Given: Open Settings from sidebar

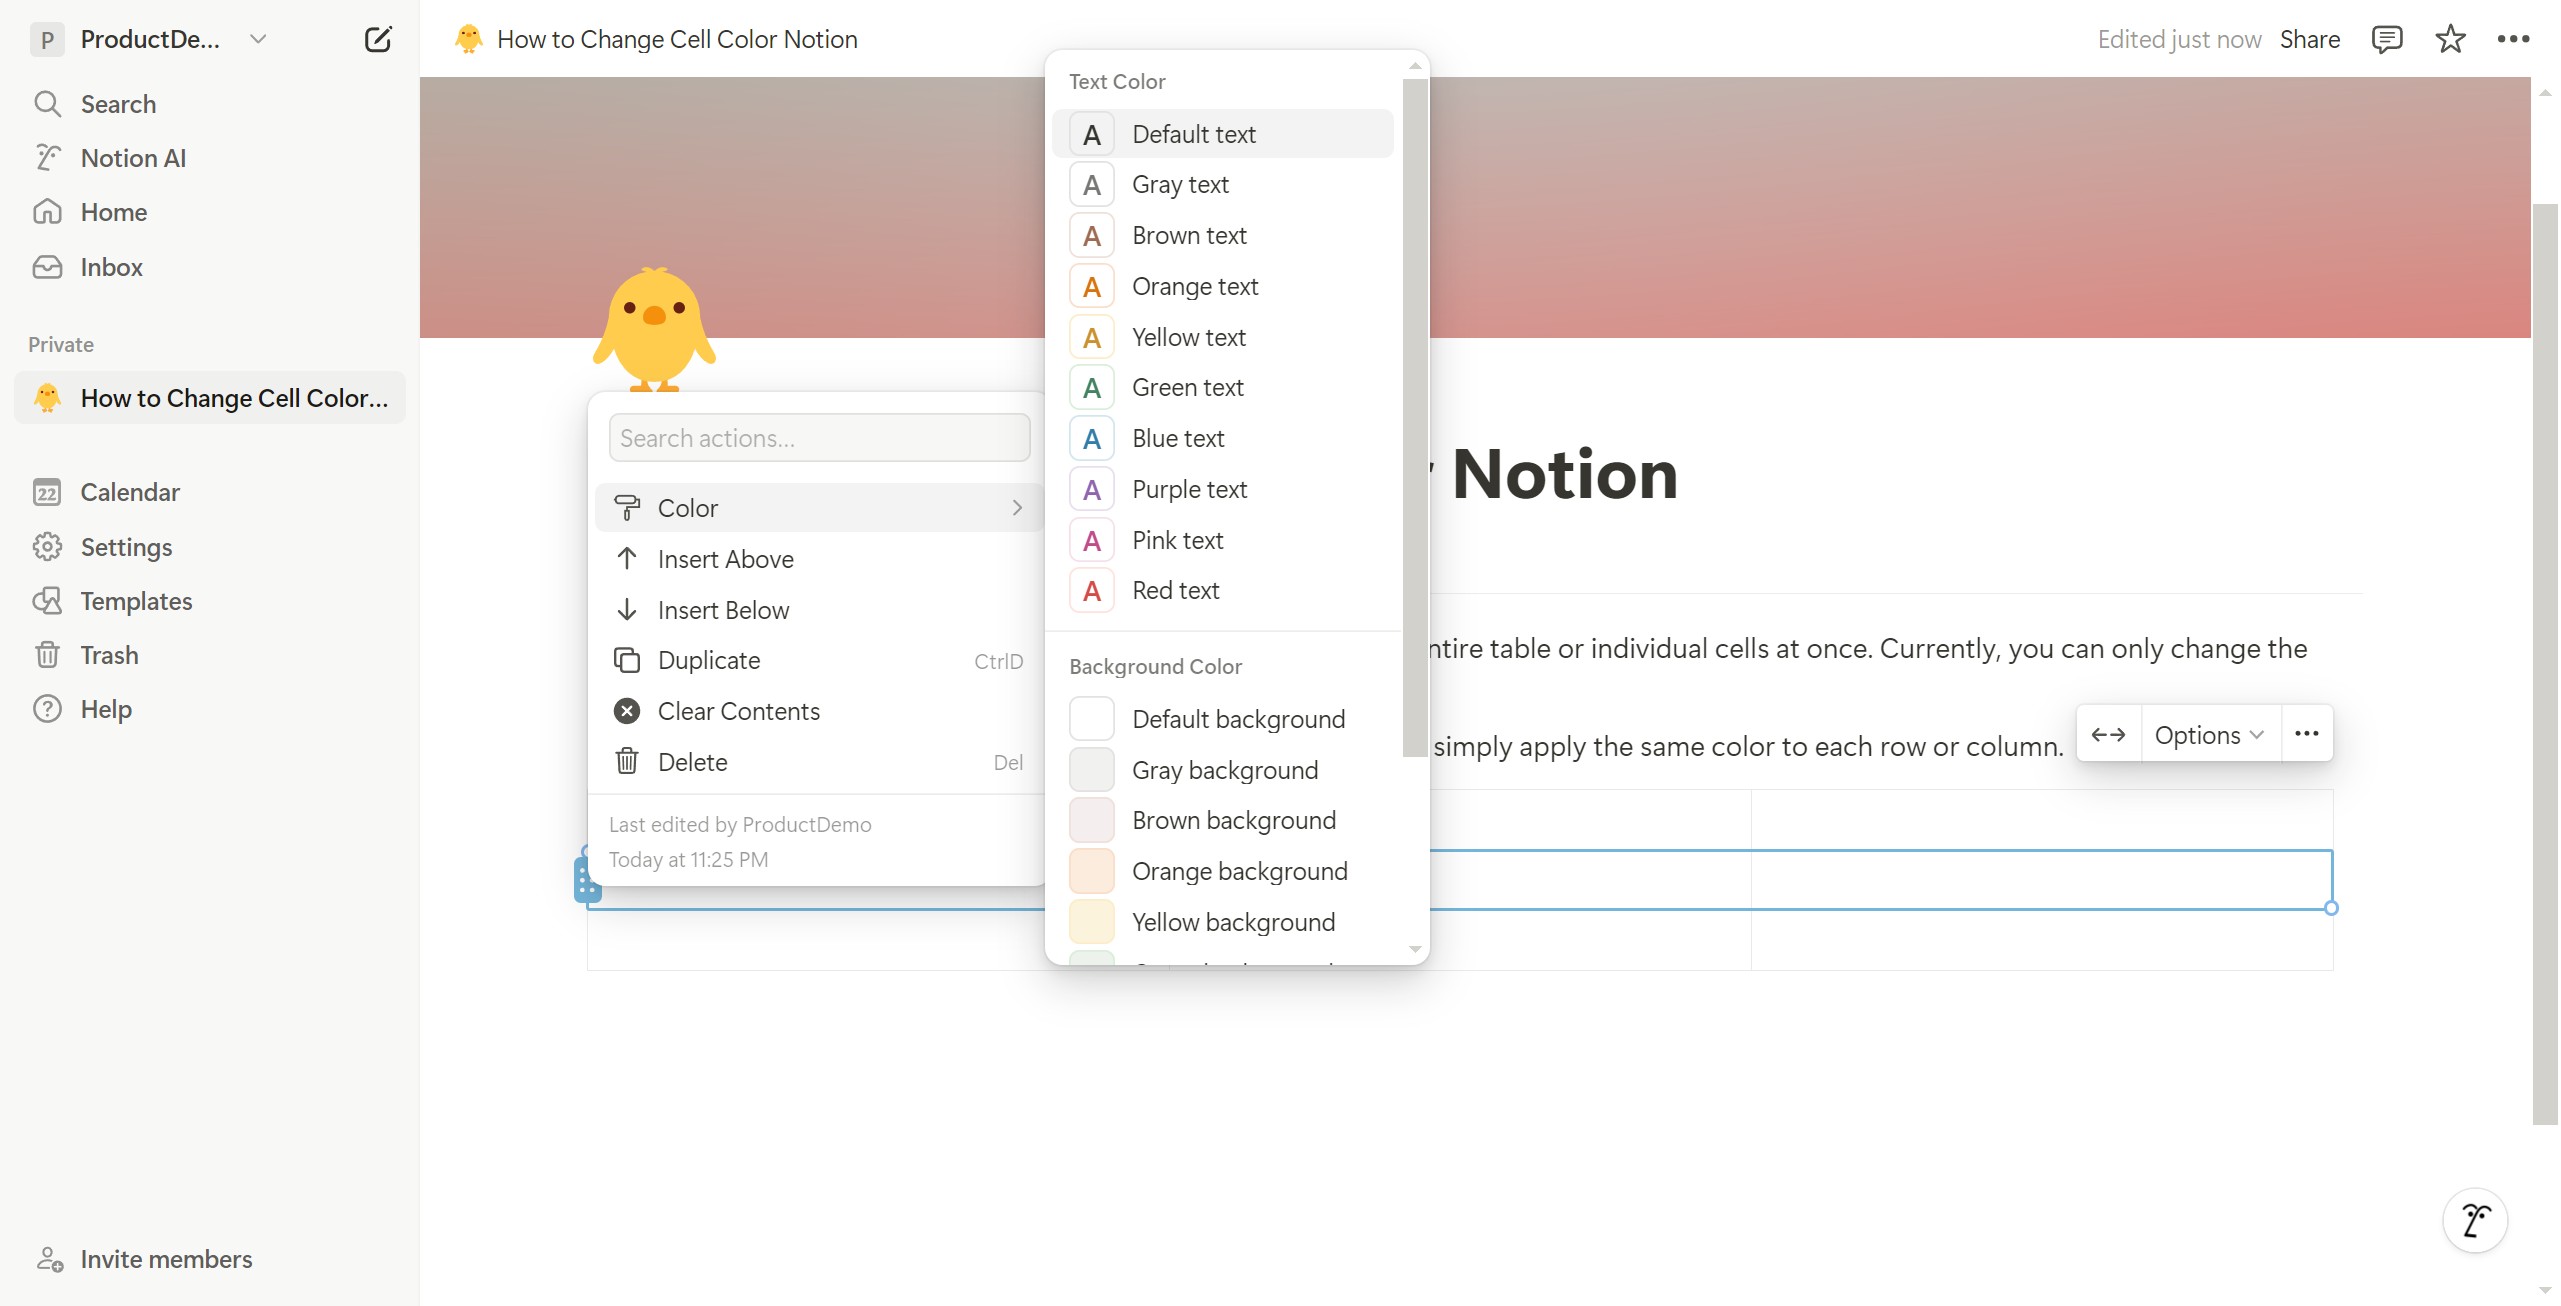Looking at the screenshot, I should pyautogui.click(x=210, y=547).
